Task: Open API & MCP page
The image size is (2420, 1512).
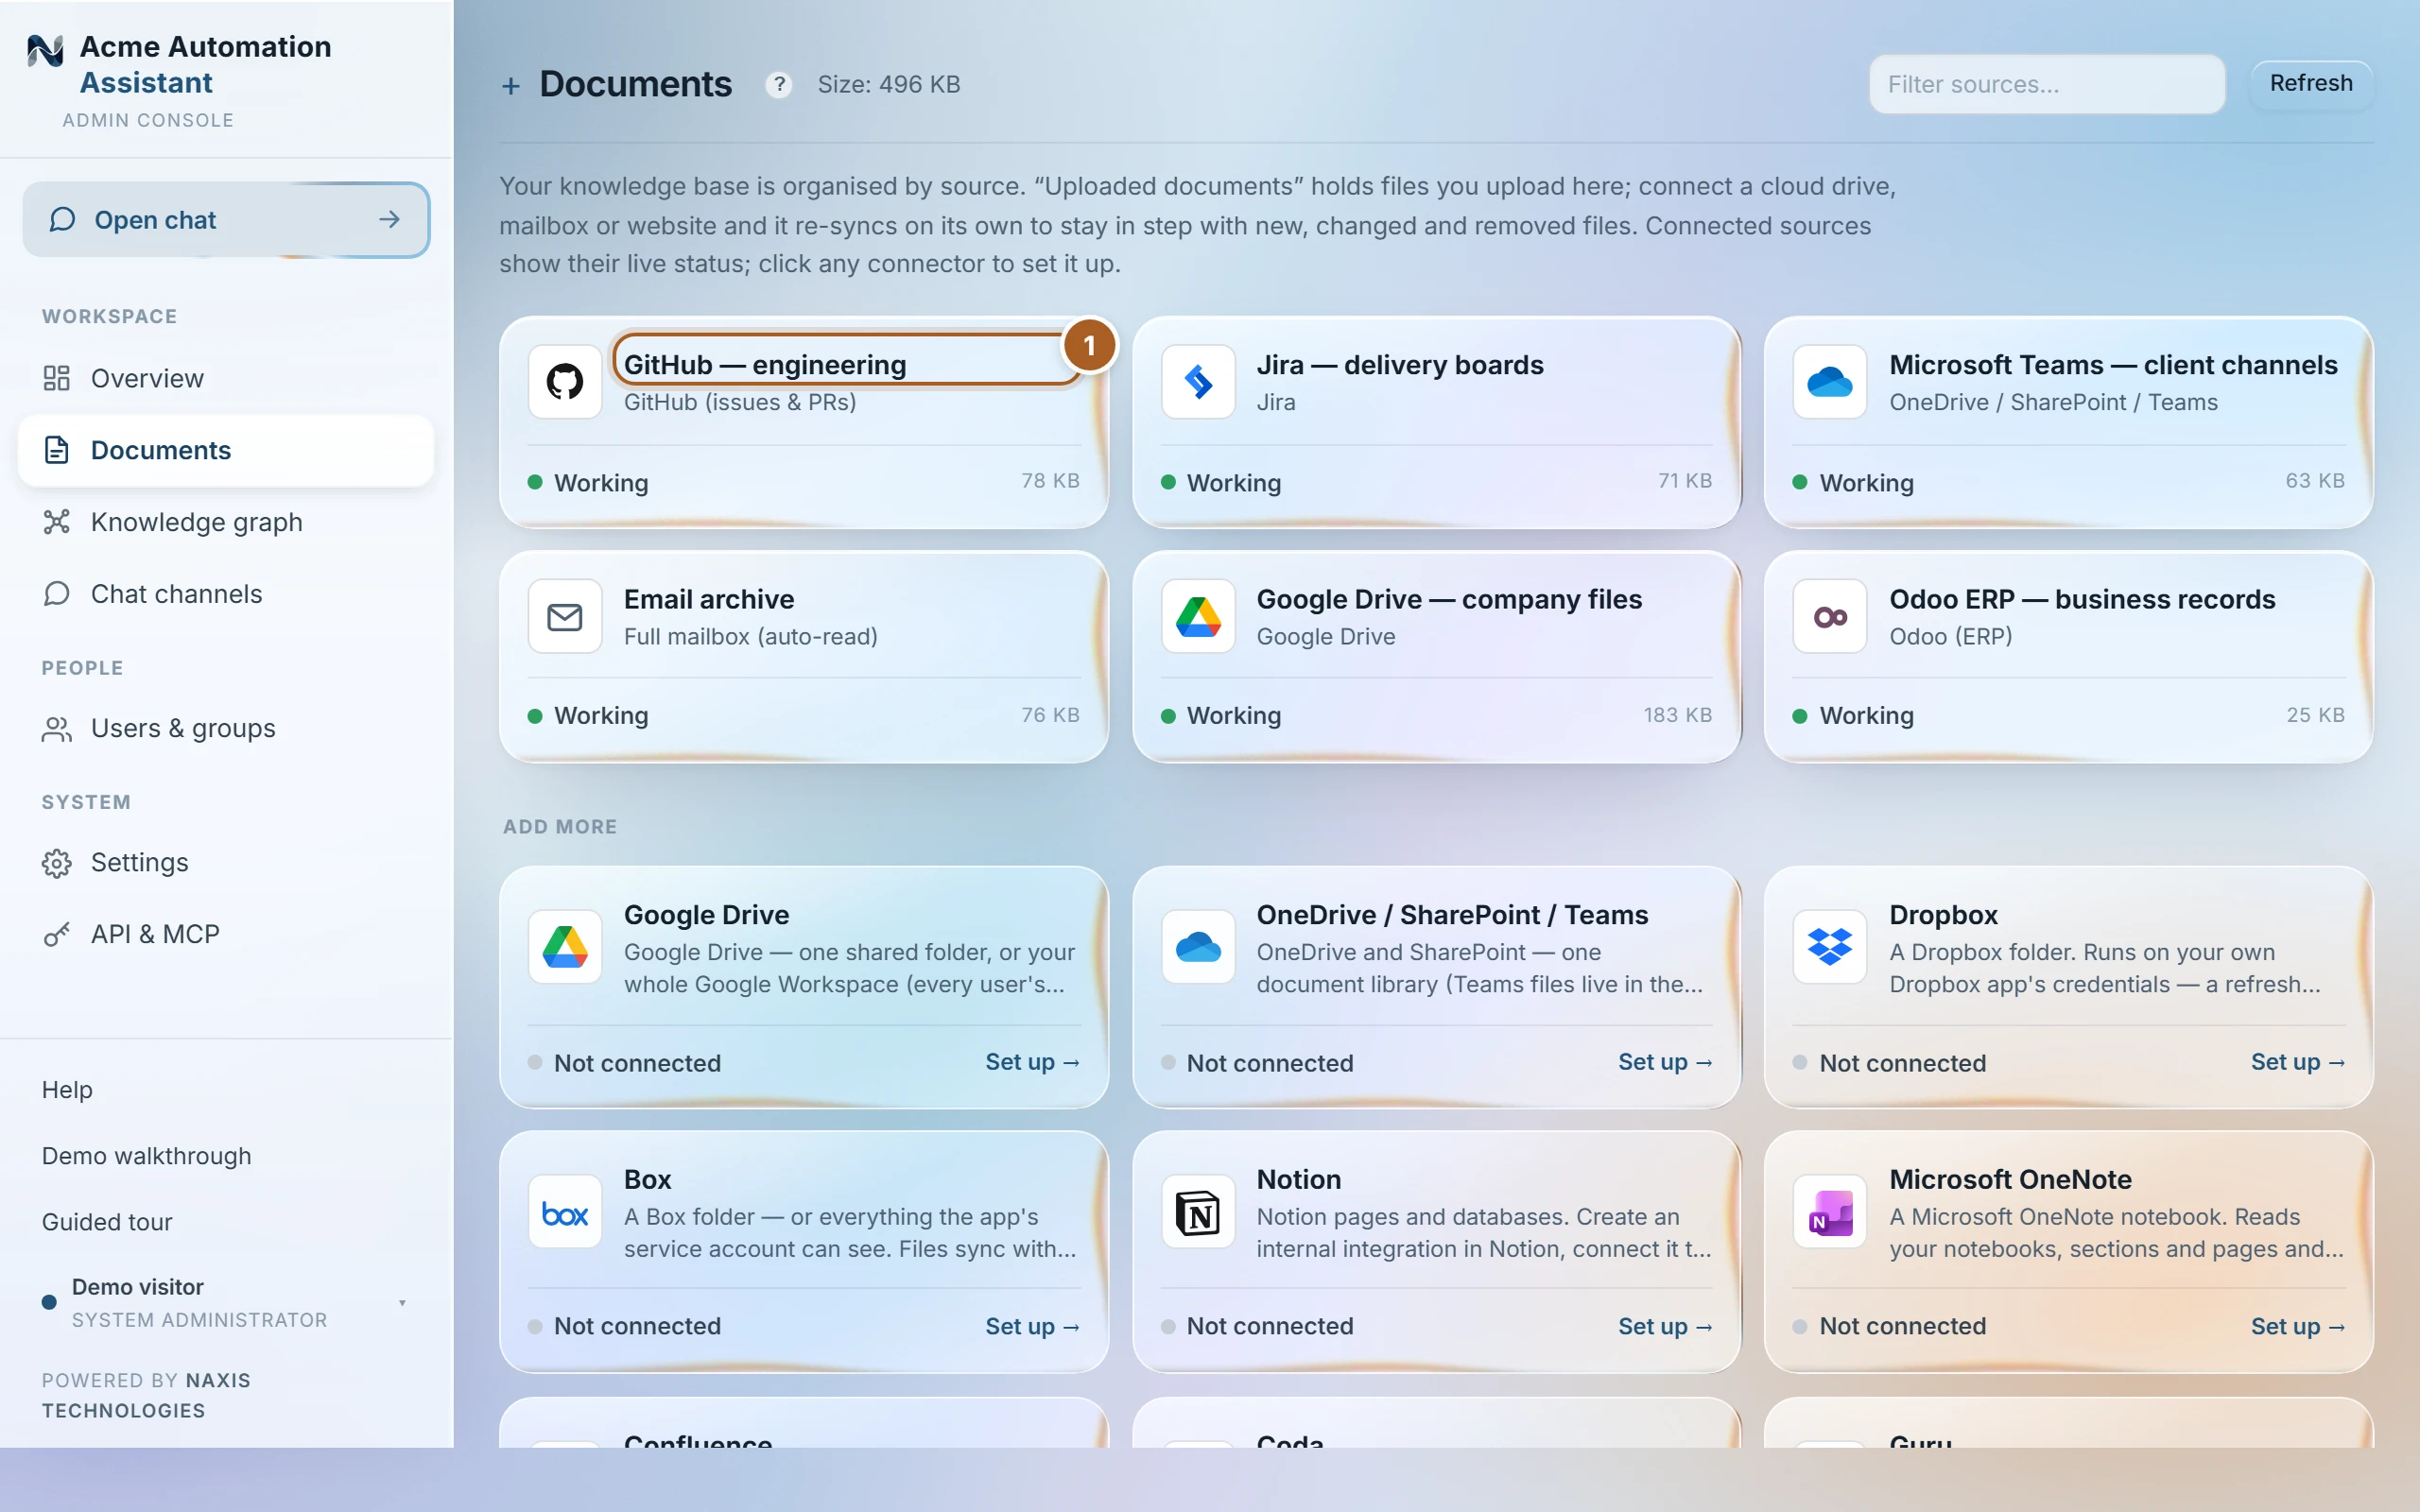Action: pos(226,934)
